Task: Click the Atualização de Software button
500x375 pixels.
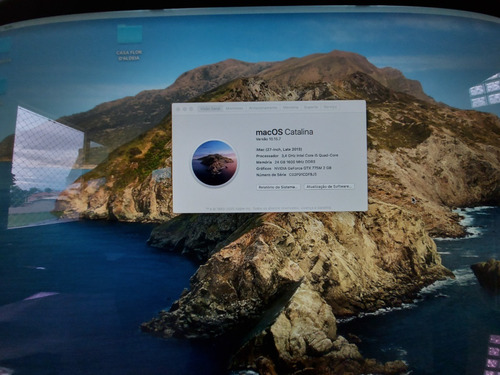Action: pos(329,187)
